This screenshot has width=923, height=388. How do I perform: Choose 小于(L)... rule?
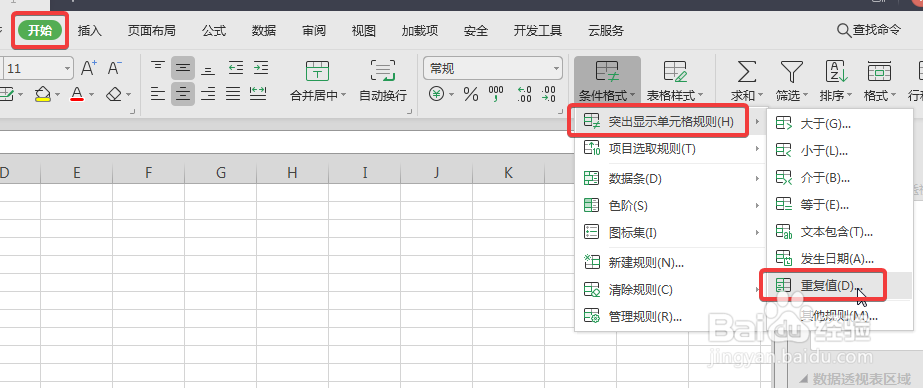[x=841, y=151]
